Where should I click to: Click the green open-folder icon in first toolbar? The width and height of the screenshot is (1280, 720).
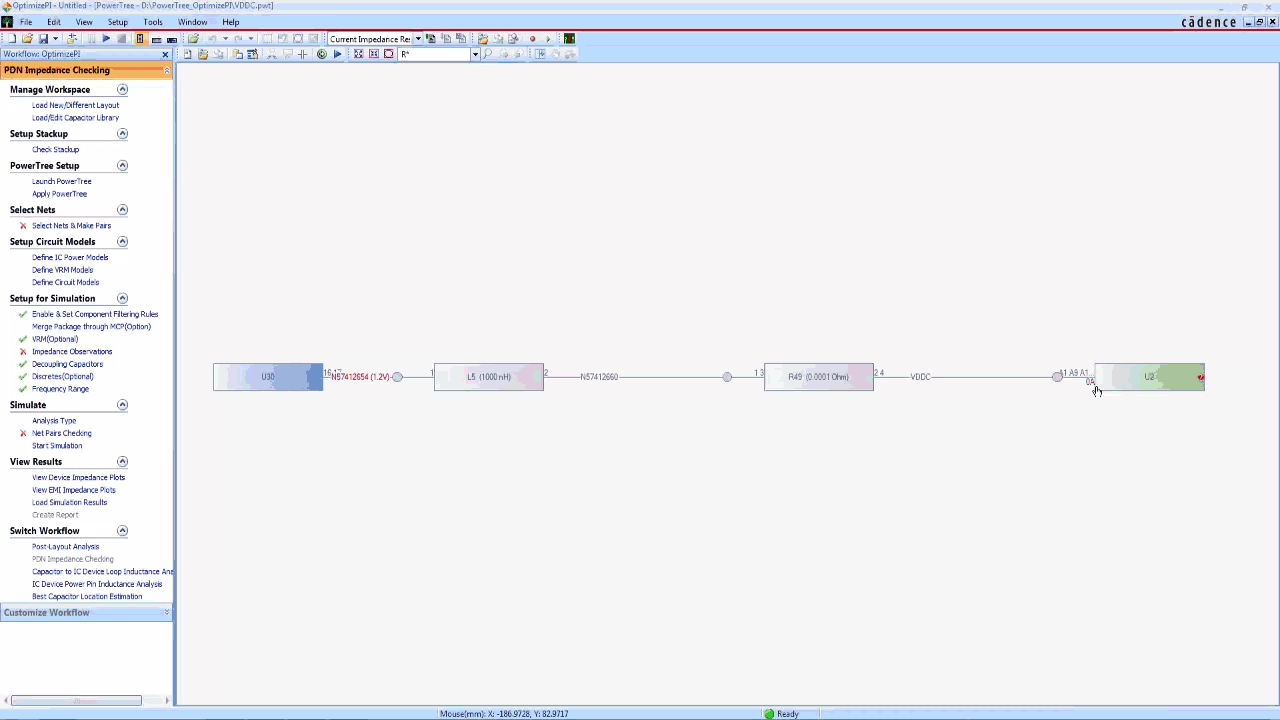point(193,39)
